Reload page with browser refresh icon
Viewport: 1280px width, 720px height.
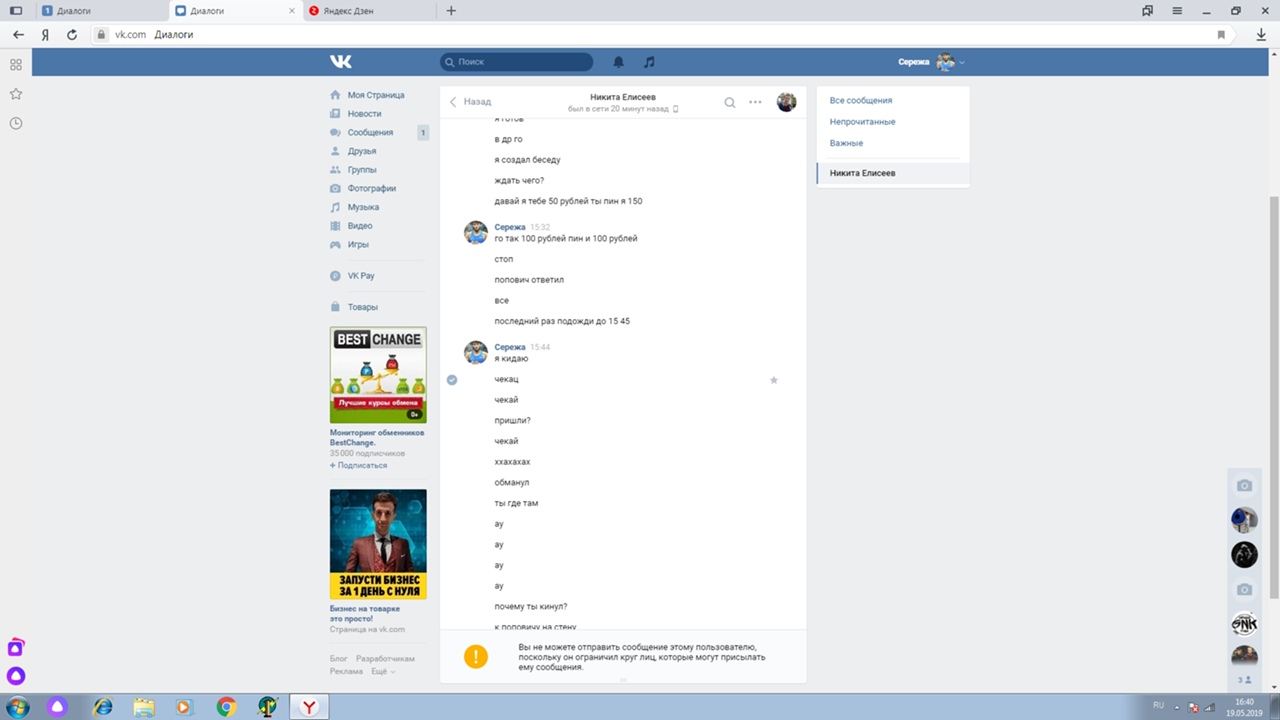pyautogui.click(x=72, y=34)
